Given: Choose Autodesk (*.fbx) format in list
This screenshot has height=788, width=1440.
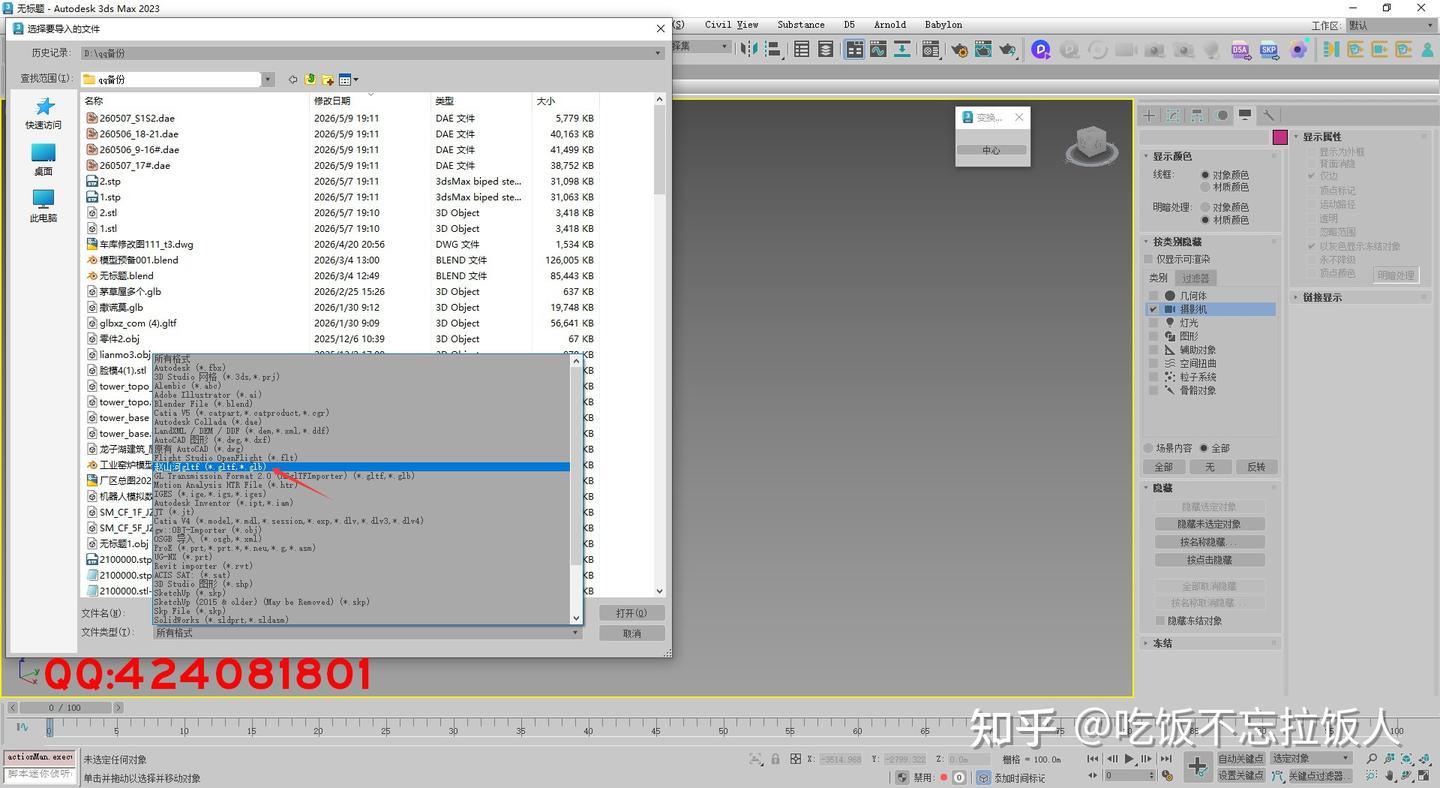Looking at the screenshot, I should [x=361, y=368].
